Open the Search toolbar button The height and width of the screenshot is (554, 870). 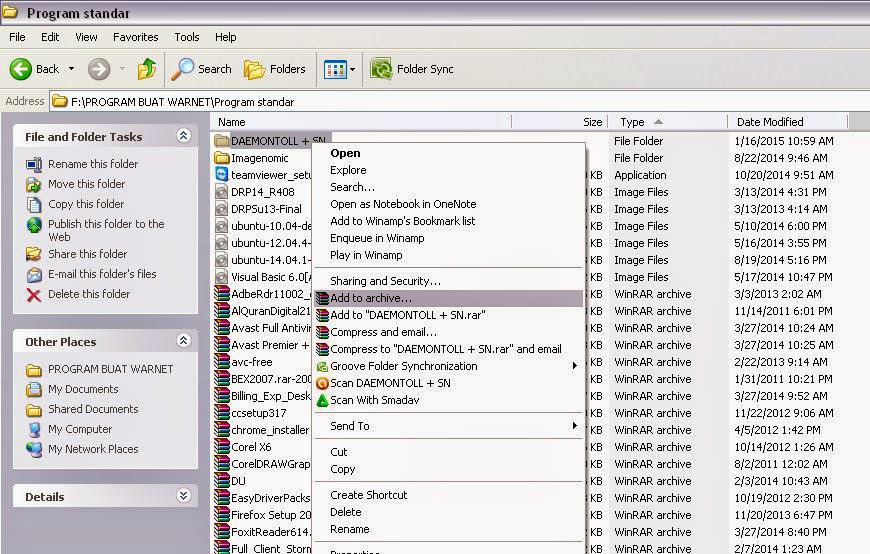tap(201, 69)
